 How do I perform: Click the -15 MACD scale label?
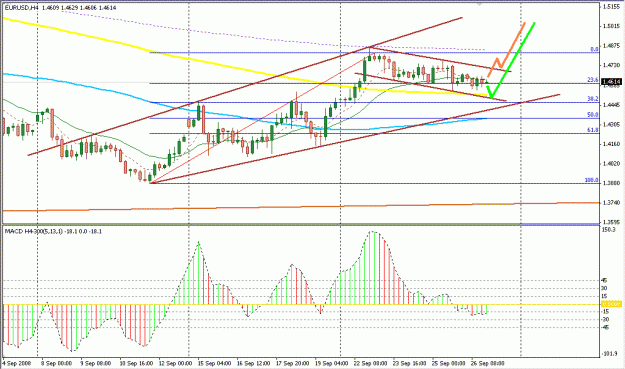tap(604, 311)
